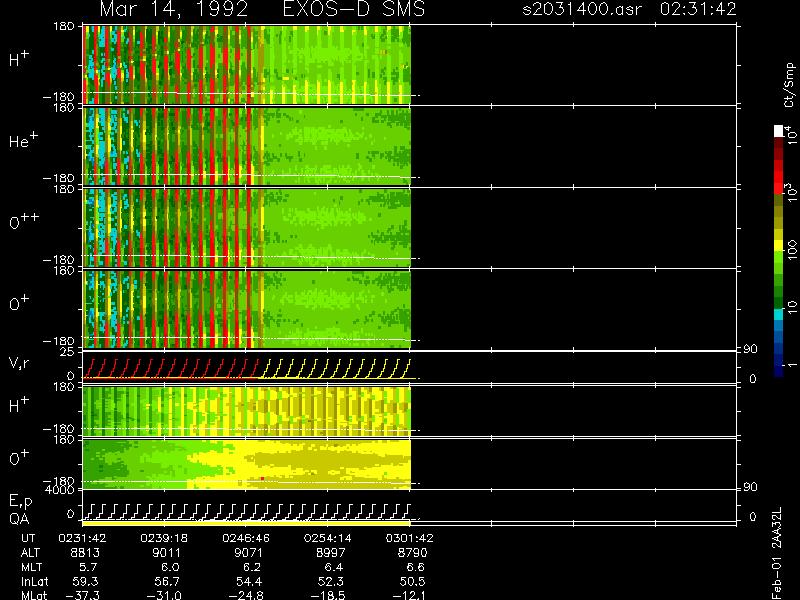Image resolution: width=800 pixels, height=600 pixels.
Task: Click inside the O++ spectrogram panel
Action: point(246,228)
